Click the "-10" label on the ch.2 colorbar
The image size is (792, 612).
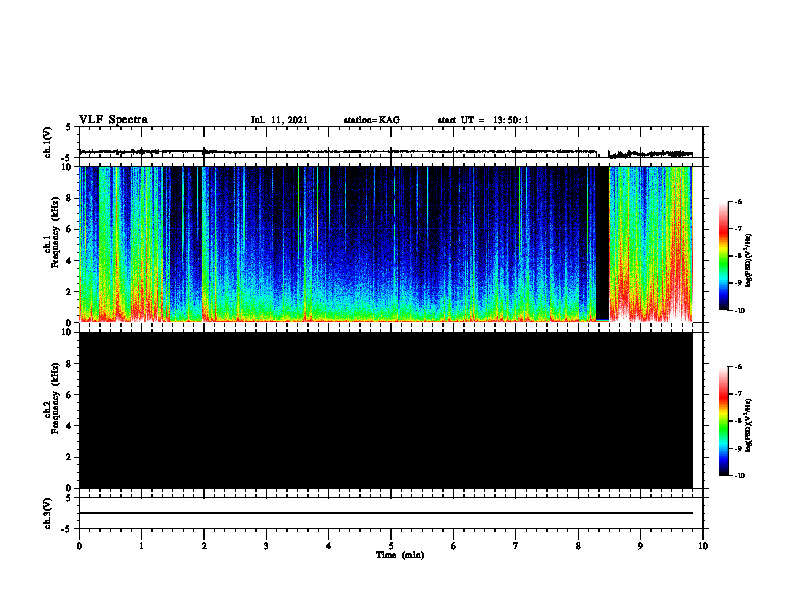[739, 476]
